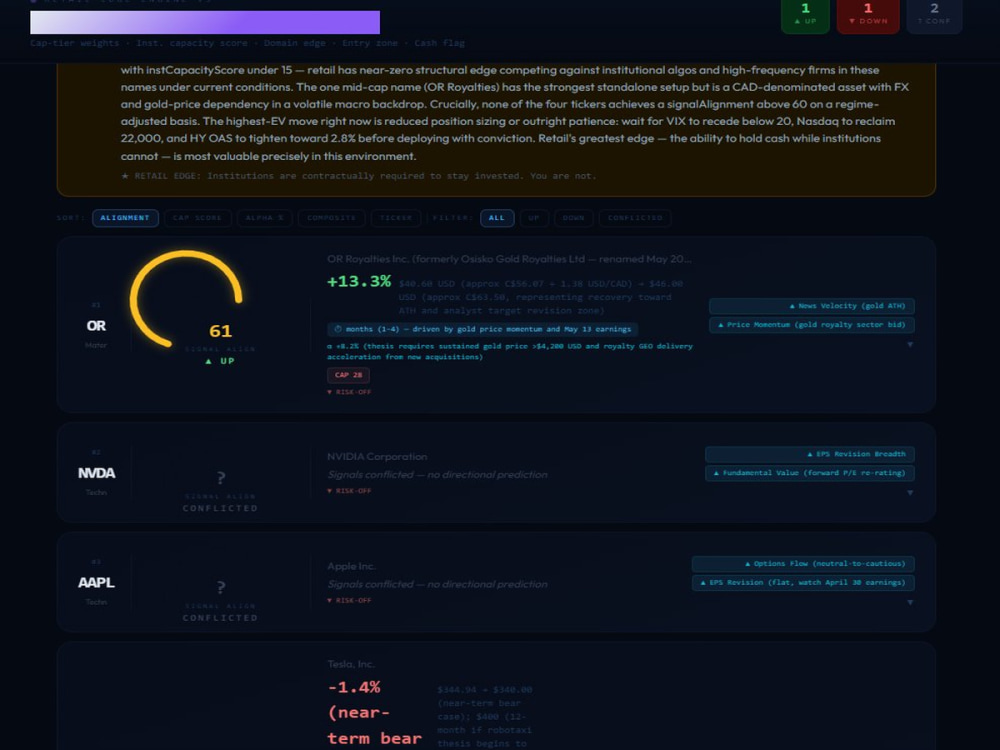The image size is (1000, 750).
Task: Sort the list by Alpha %
Action: (265, 218)
